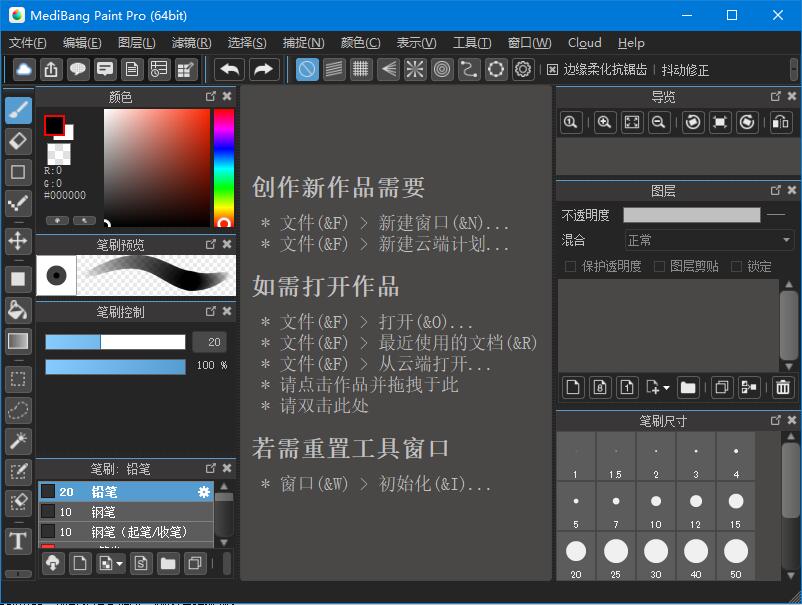Select the 铅笔 brush row
The width and height of the screenshot is (802, 605).
point(126,492)
